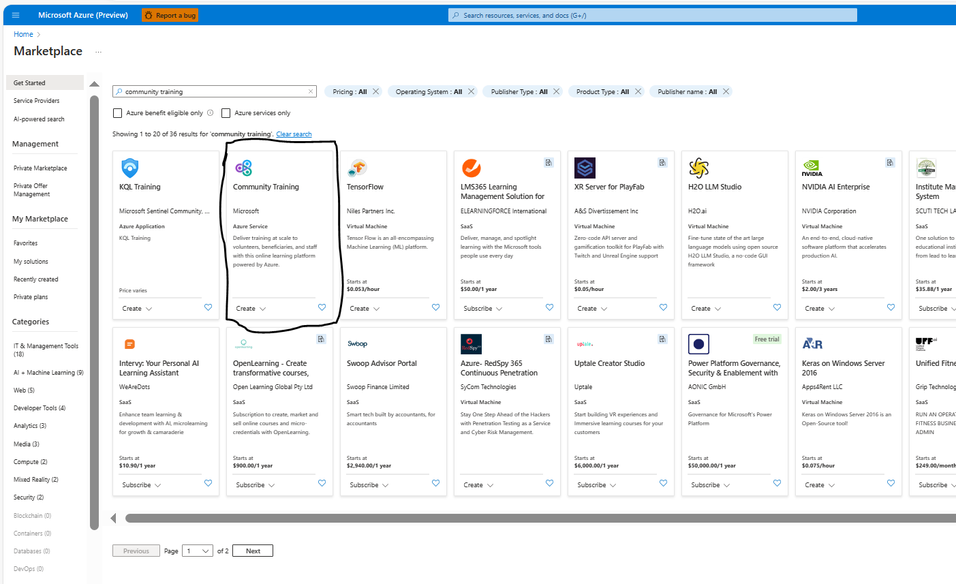
Task: Click the LMS365 orange logo icon
Action: 471,168
